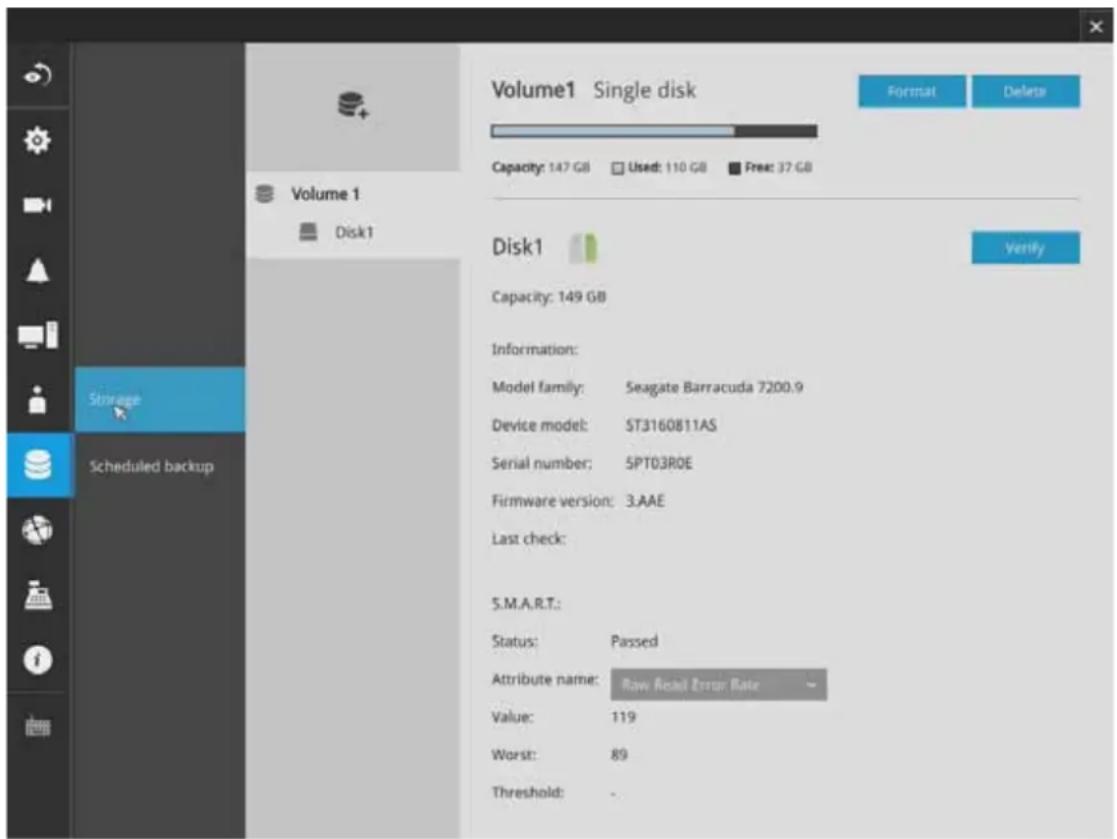Viewport: 1117px width, 839px height.
Task: Click the ST3160811AS device model value
Action: [671, 425]
